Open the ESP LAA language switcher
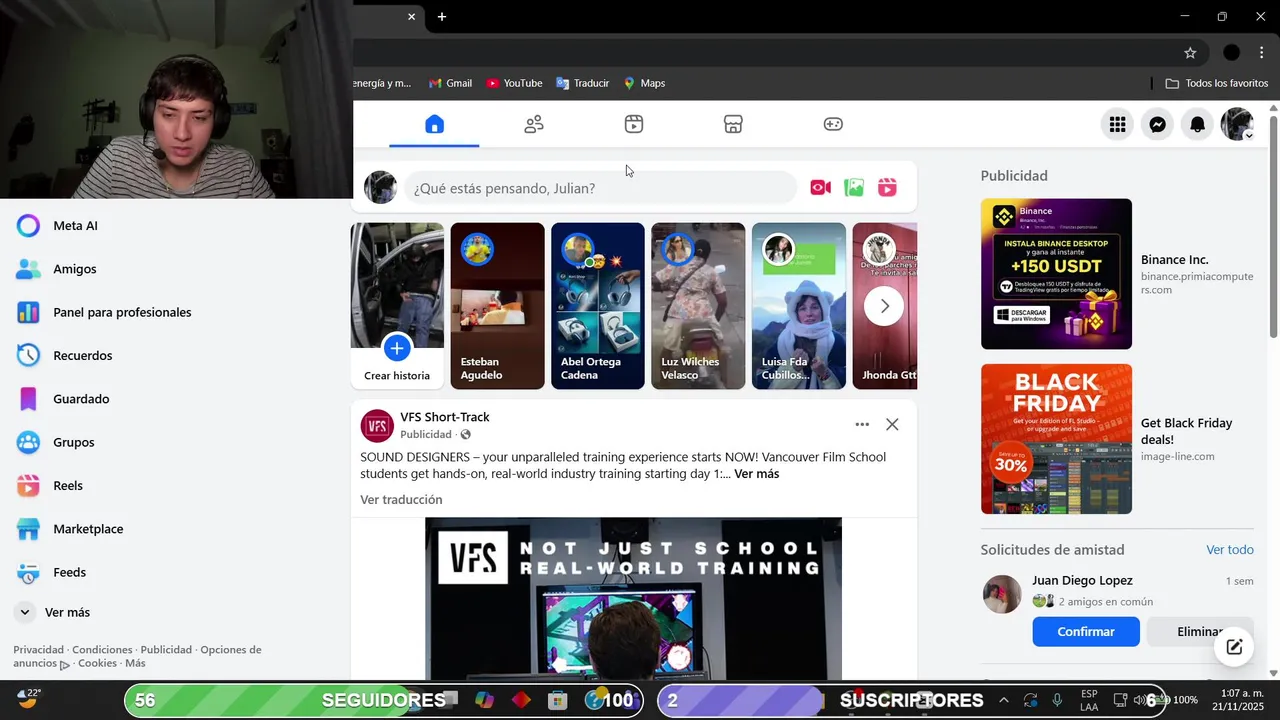The width and height of the screenshot is (1280, 720). [x=1089, y=700]
